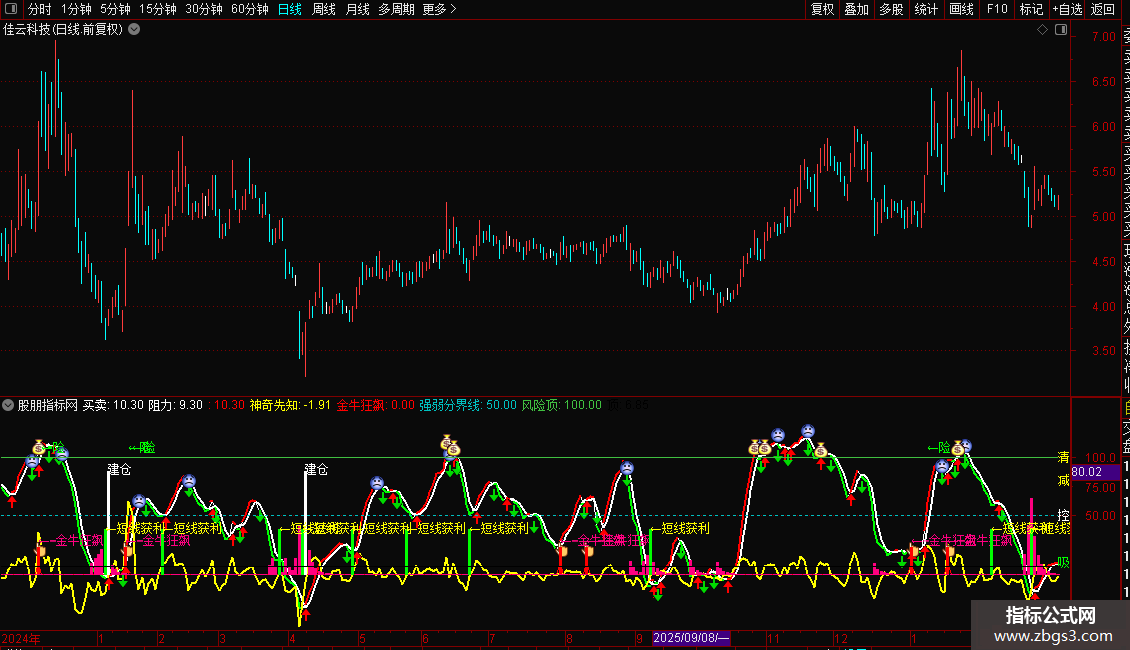This screenshot has width=1130, height=650.
Task: Click the 买卖: 10.30 value
Action: coord(113,405)
